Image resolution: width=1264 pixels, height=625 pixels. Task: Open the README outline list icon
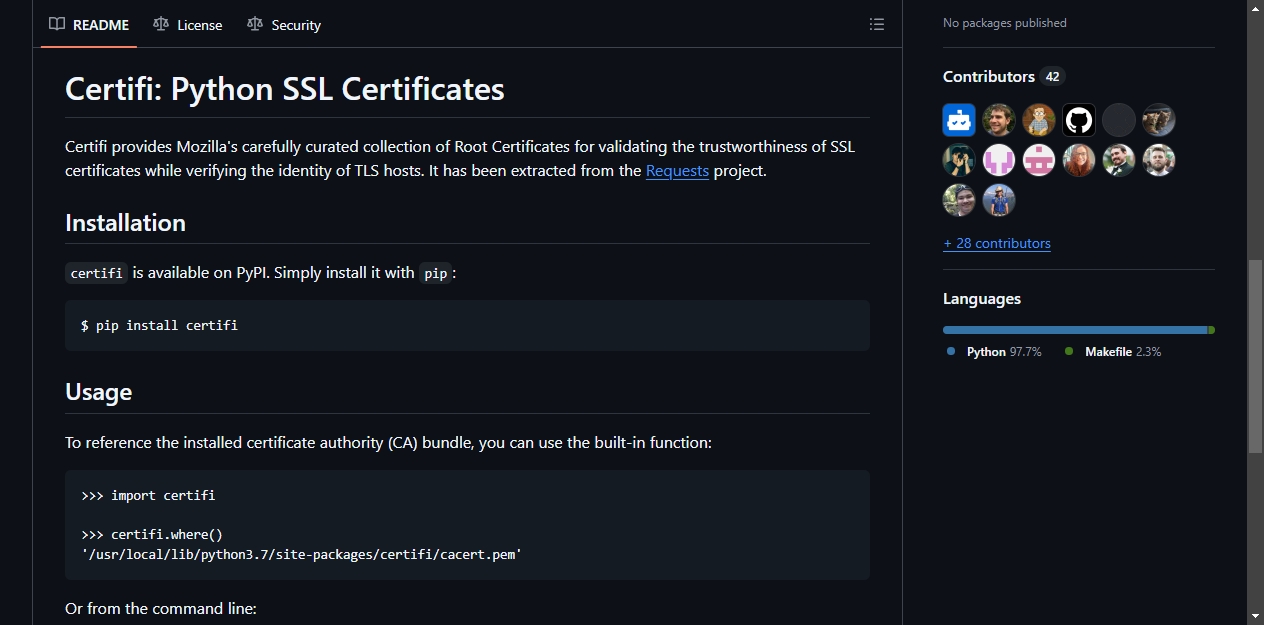tap(877, 24)
